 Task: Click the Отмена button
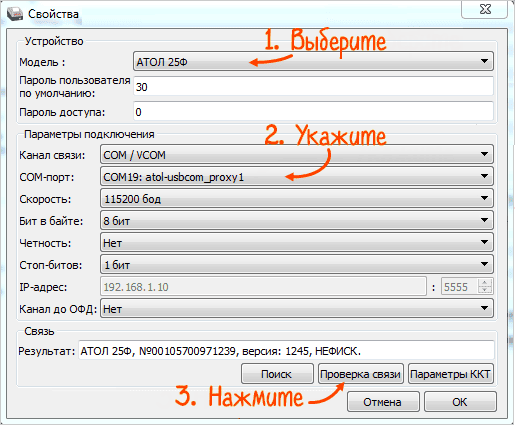click(383, 402)
